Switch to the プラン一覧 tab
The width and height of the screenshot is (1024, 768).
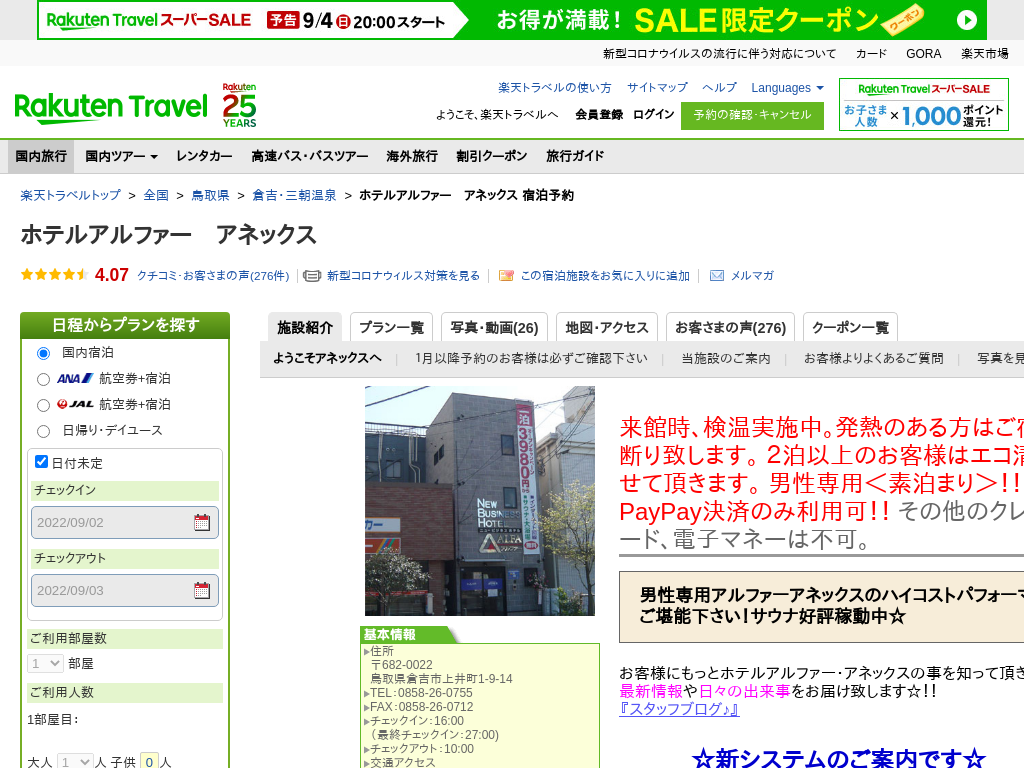392,327
